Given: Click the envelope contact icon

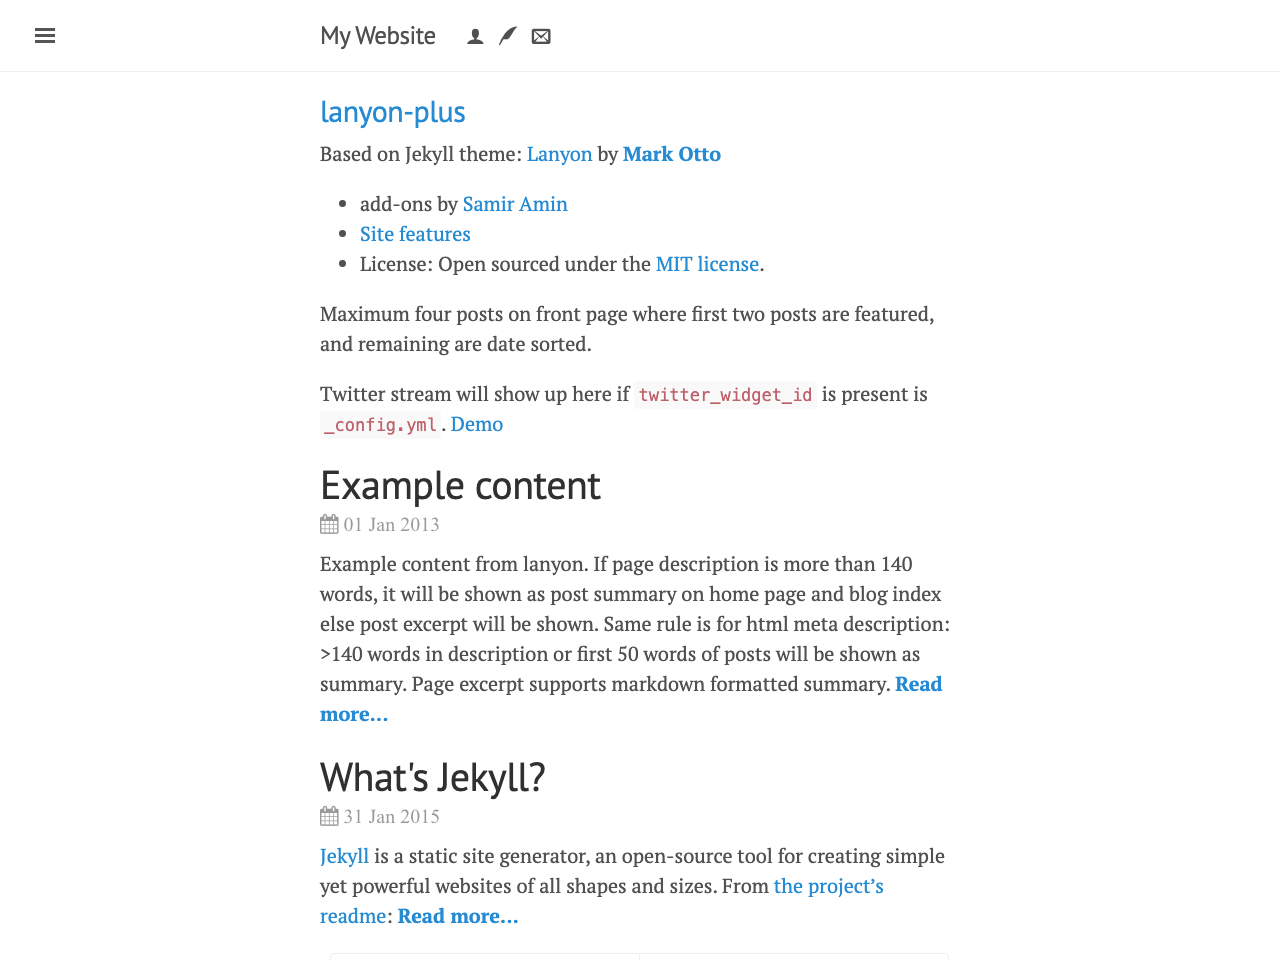Looking at the screenshot, I should coord(541,37).
